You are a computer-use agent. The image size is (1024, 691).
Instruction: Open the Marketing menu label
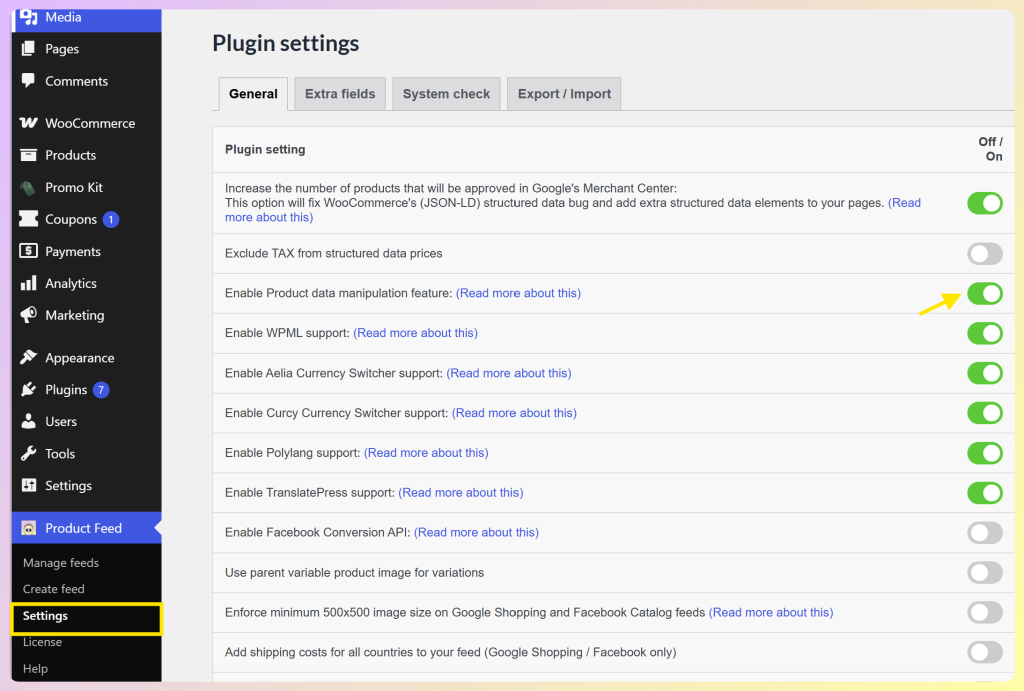[74, 315]
